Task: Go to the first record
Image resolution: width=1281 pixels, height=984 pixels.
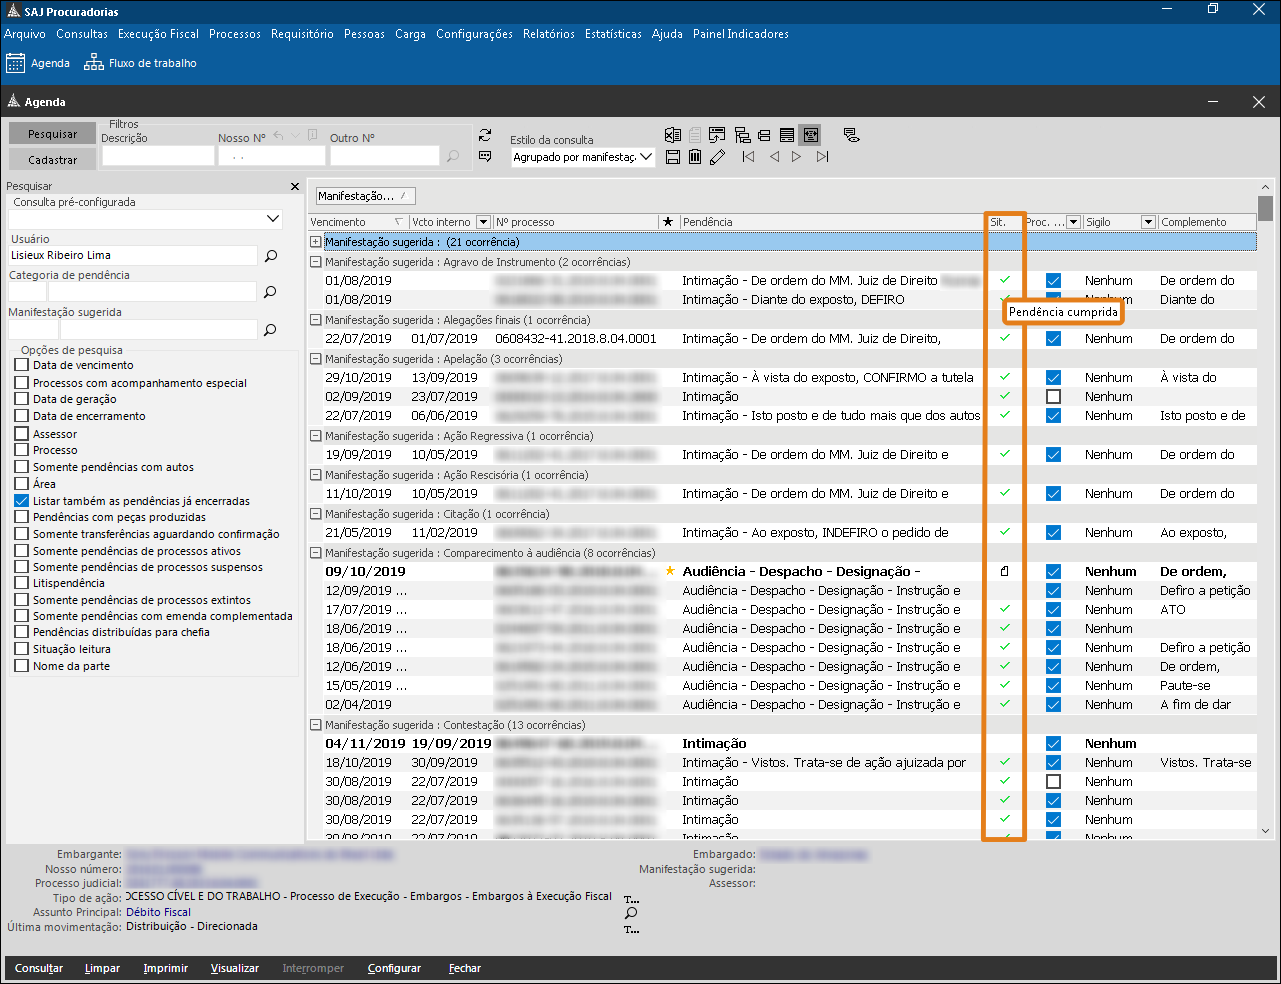Action: coord(748,157)
